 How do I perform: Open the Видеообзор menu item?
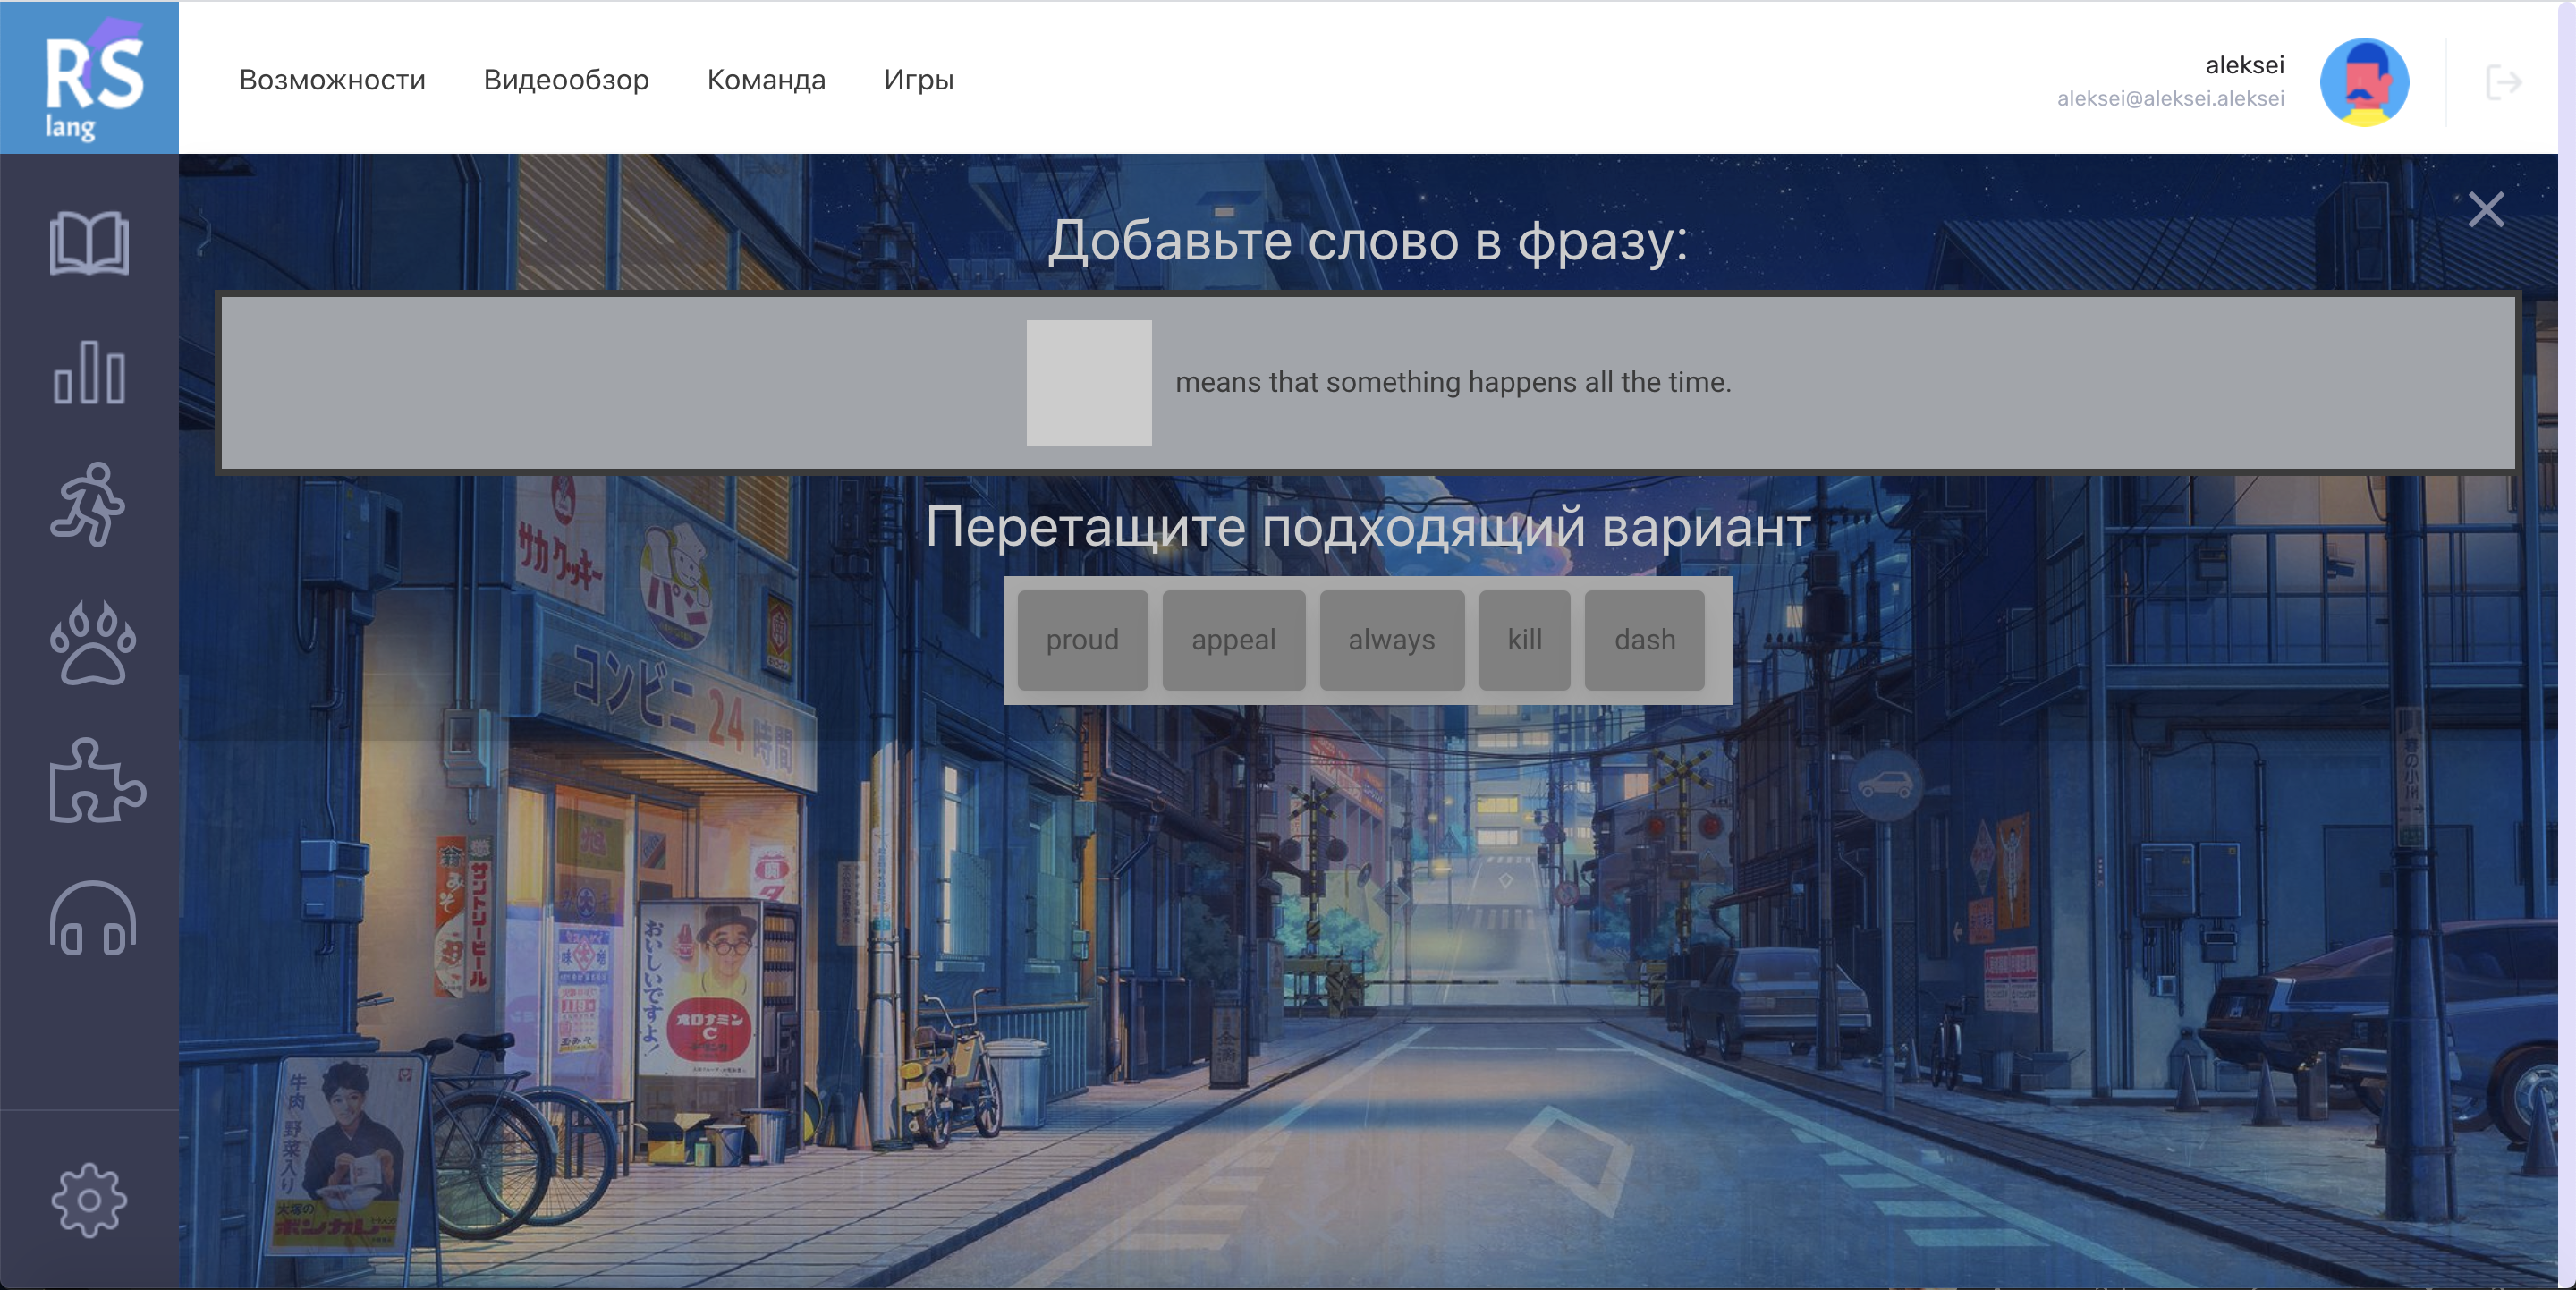[566, 80]
